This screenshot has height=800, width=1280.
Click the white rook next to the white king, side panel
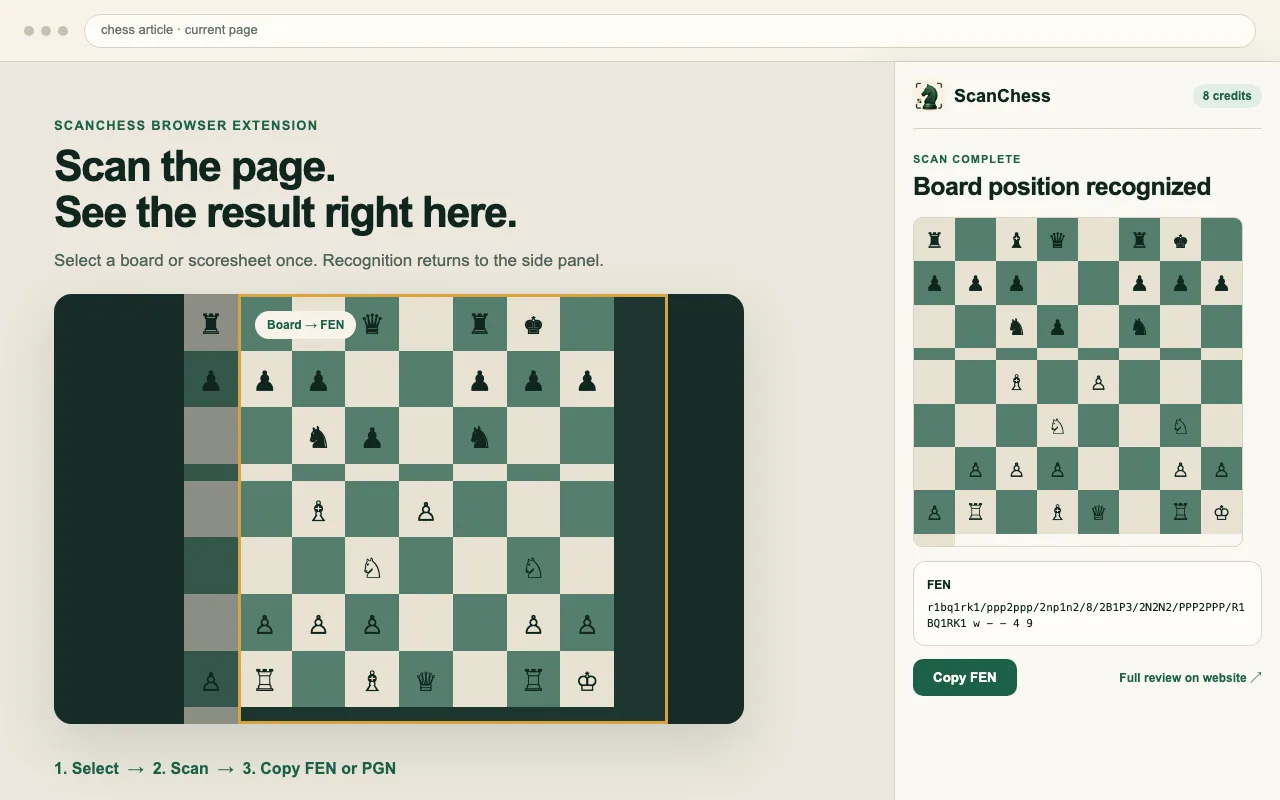tap(1180, 512)
